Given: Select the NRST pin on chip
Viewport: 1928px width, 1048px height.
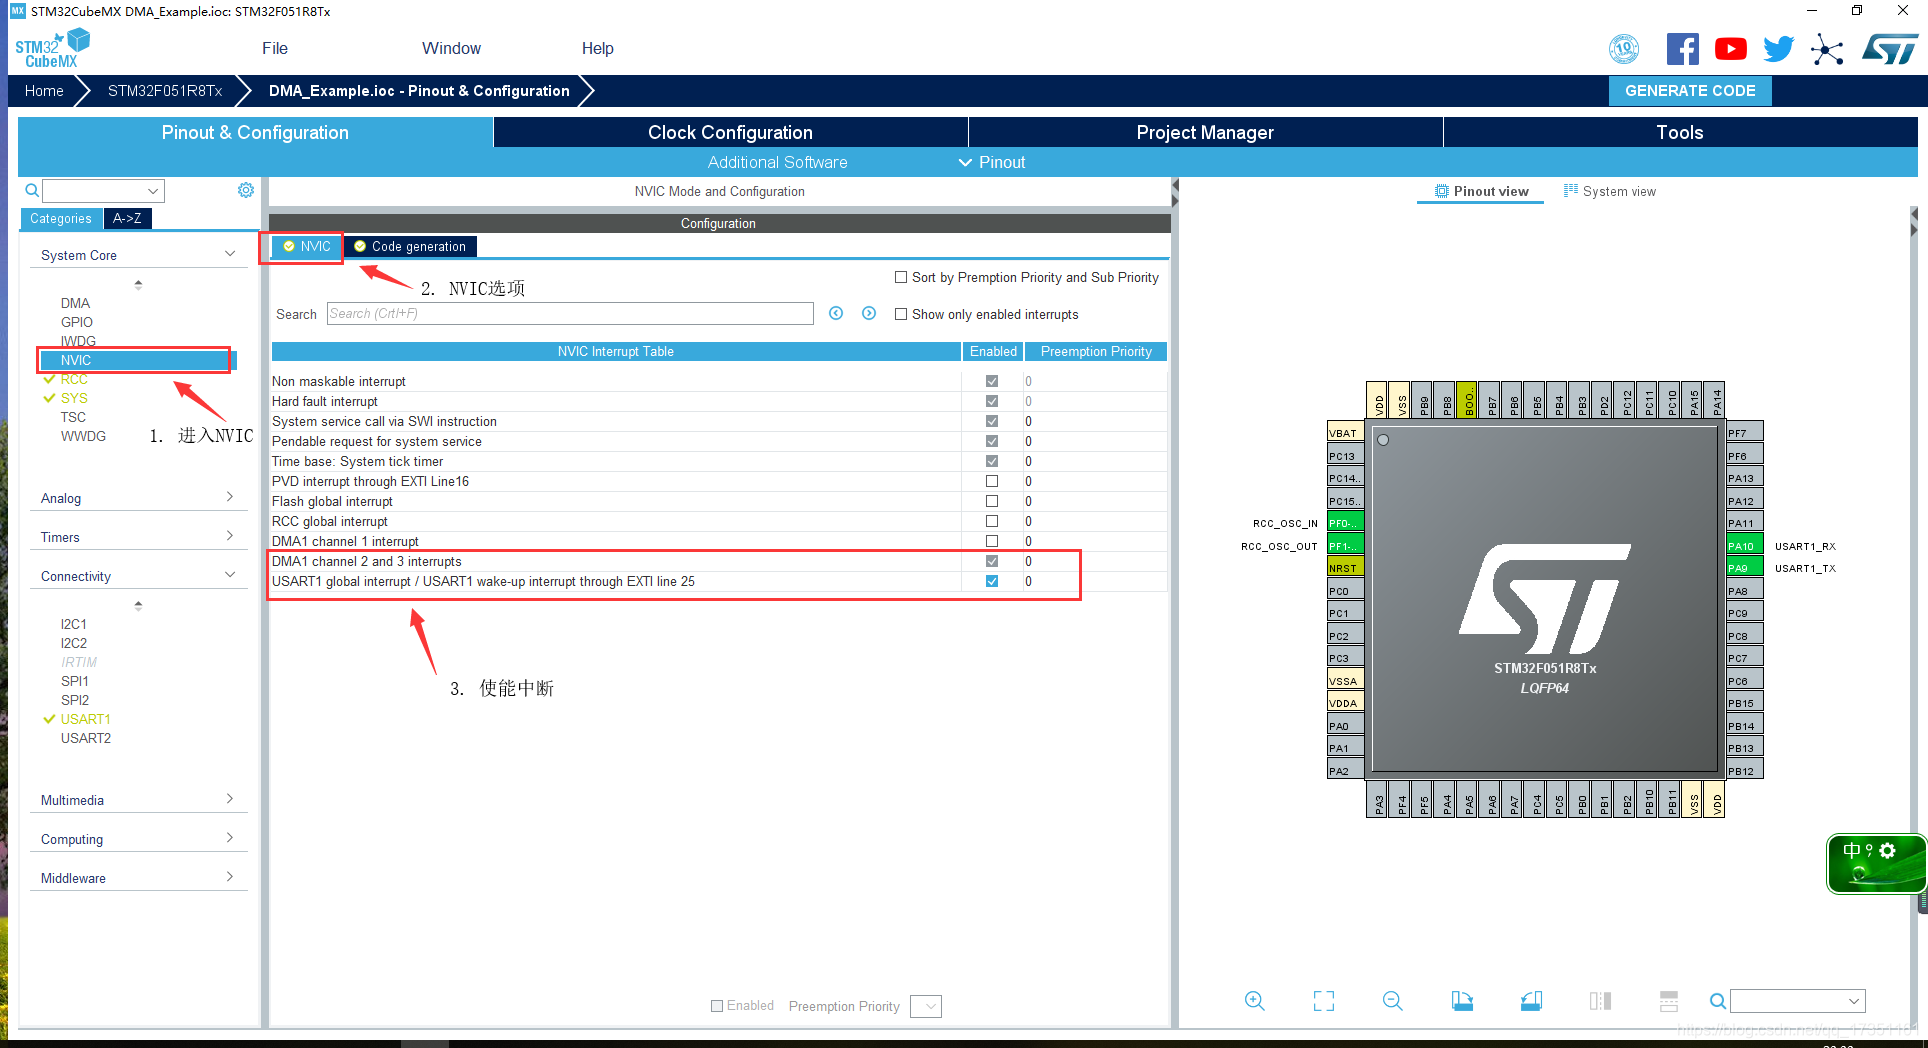Looking at the screenshot, I should point(1345,568).
